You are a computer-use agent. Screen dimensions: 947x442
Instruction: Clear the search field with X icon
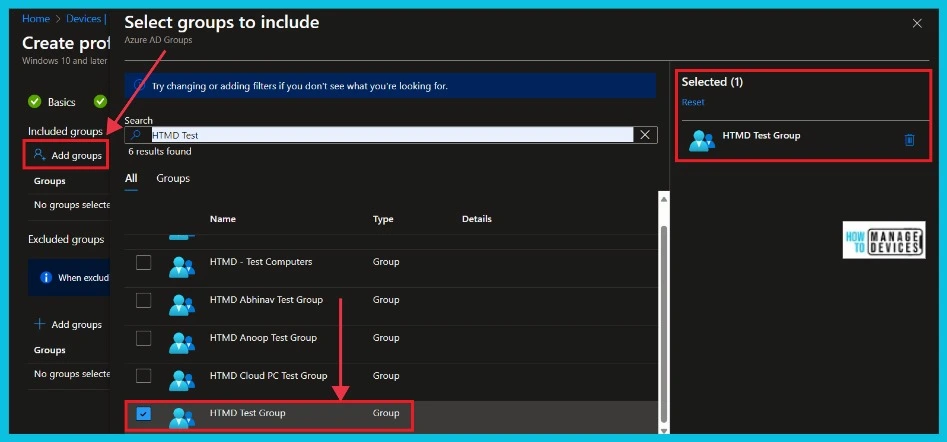click(644, 135)
